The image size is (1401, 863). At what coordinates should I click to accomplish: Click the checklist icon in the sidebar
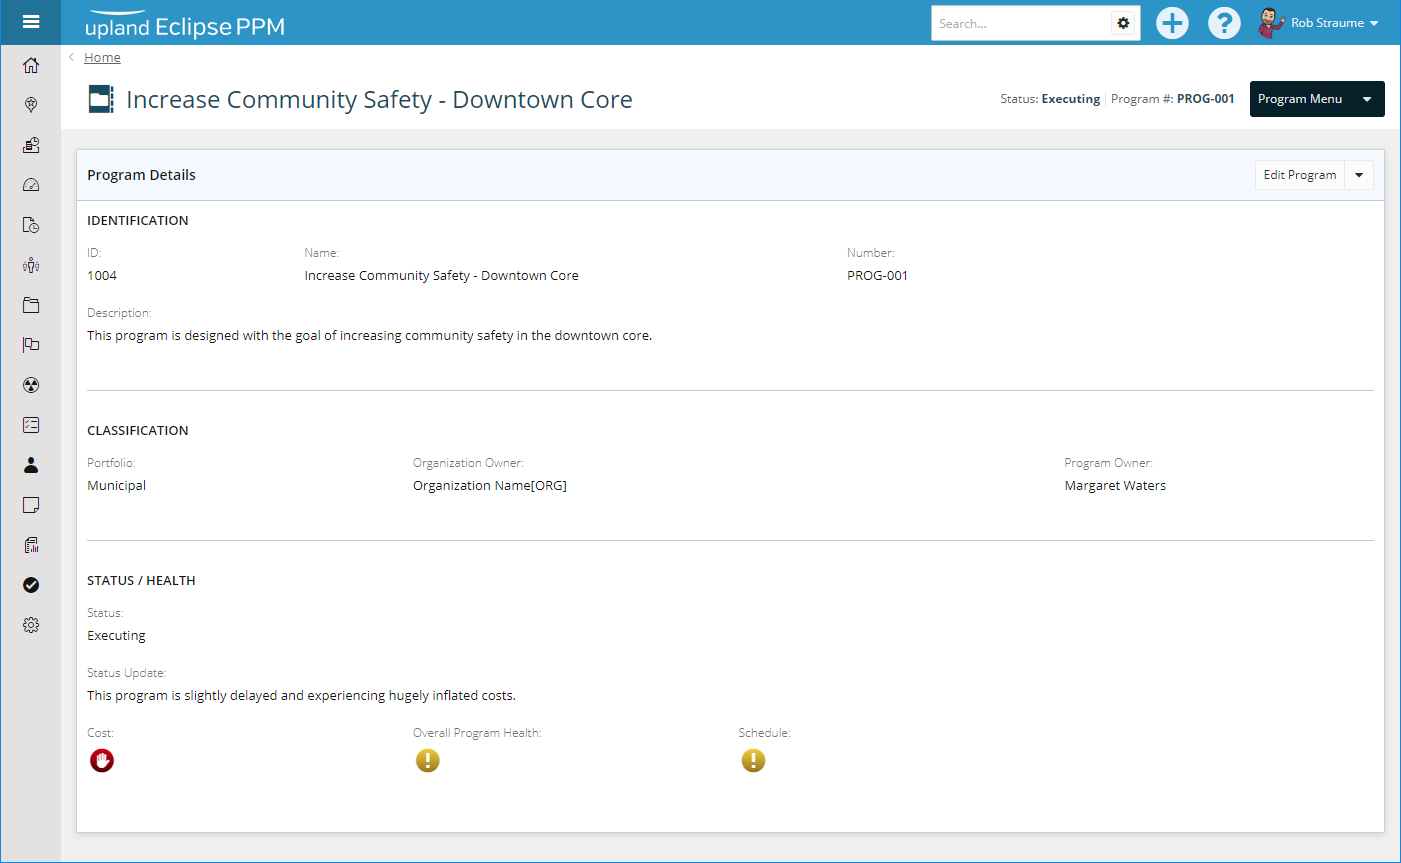[x=31, y=425]
